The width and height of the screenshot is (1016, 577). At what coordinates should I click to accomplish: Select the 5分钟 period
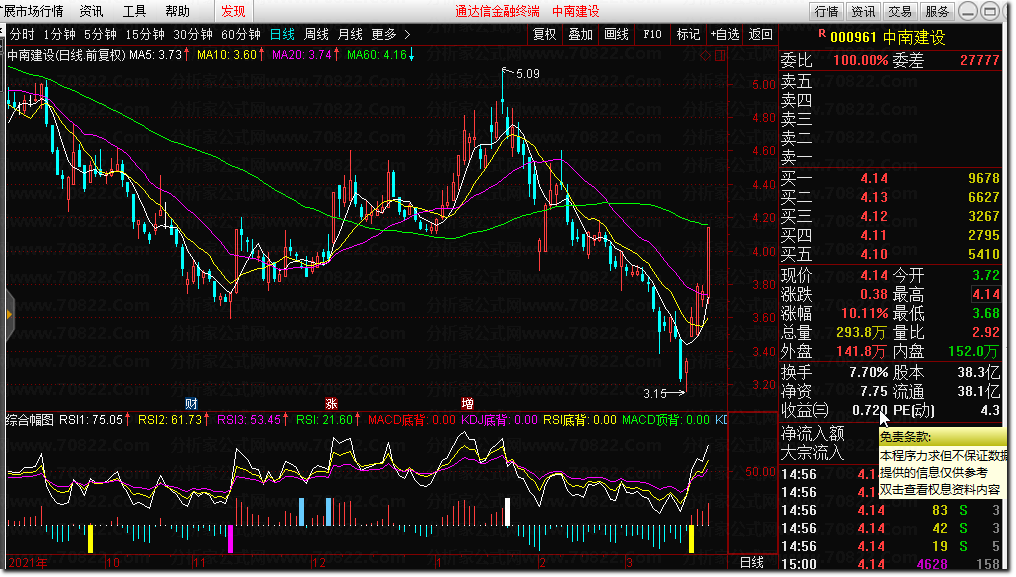tap(100, 34)
